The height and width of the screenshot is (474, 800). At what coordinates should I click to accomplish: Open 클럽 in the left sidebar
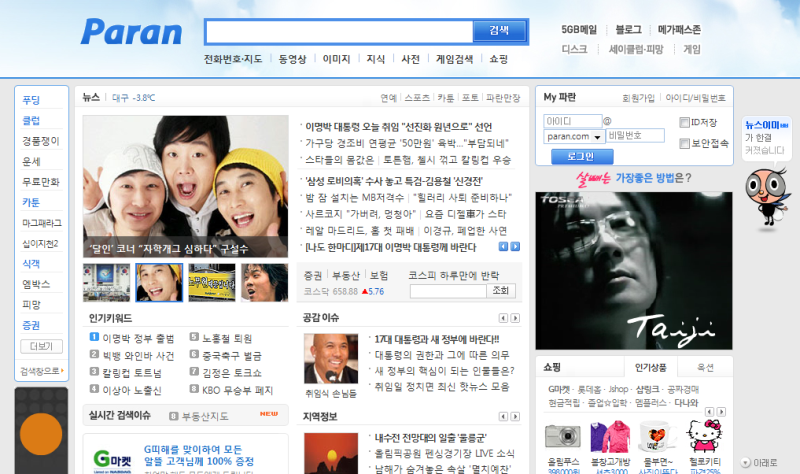[31, 120]
